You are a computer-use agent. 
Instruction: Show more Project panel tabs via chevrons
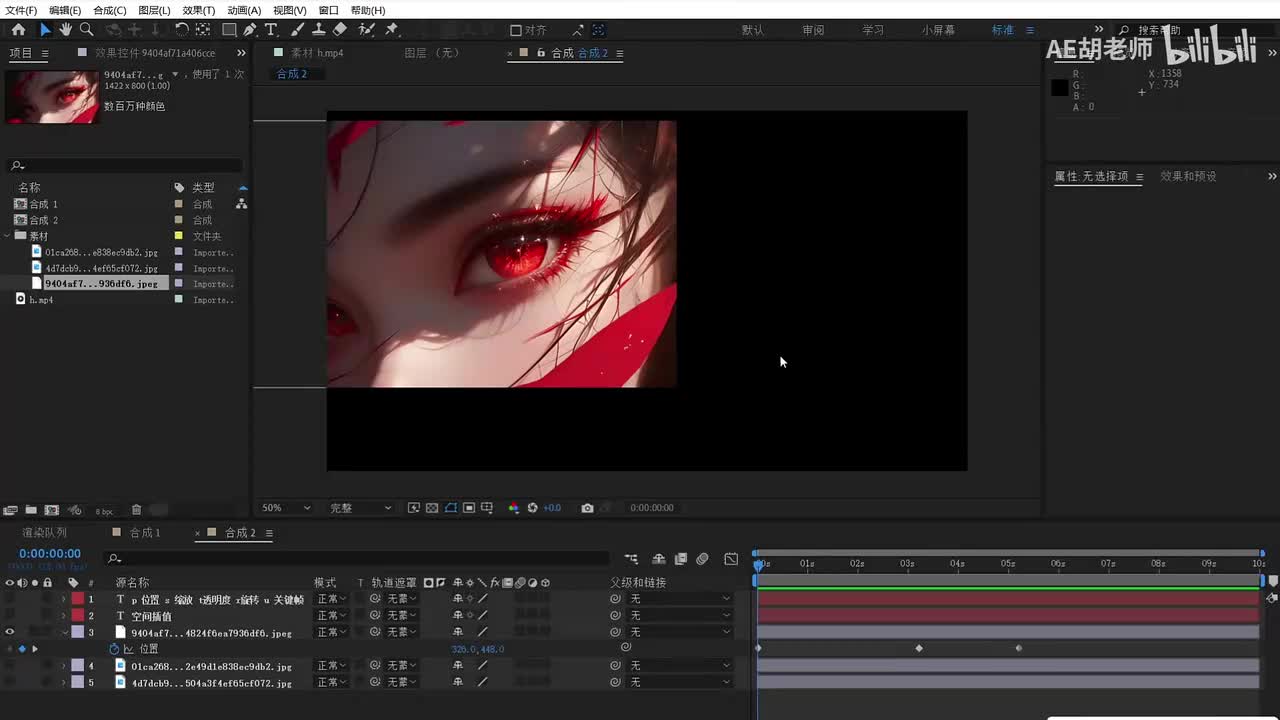[x=241, y=53]
